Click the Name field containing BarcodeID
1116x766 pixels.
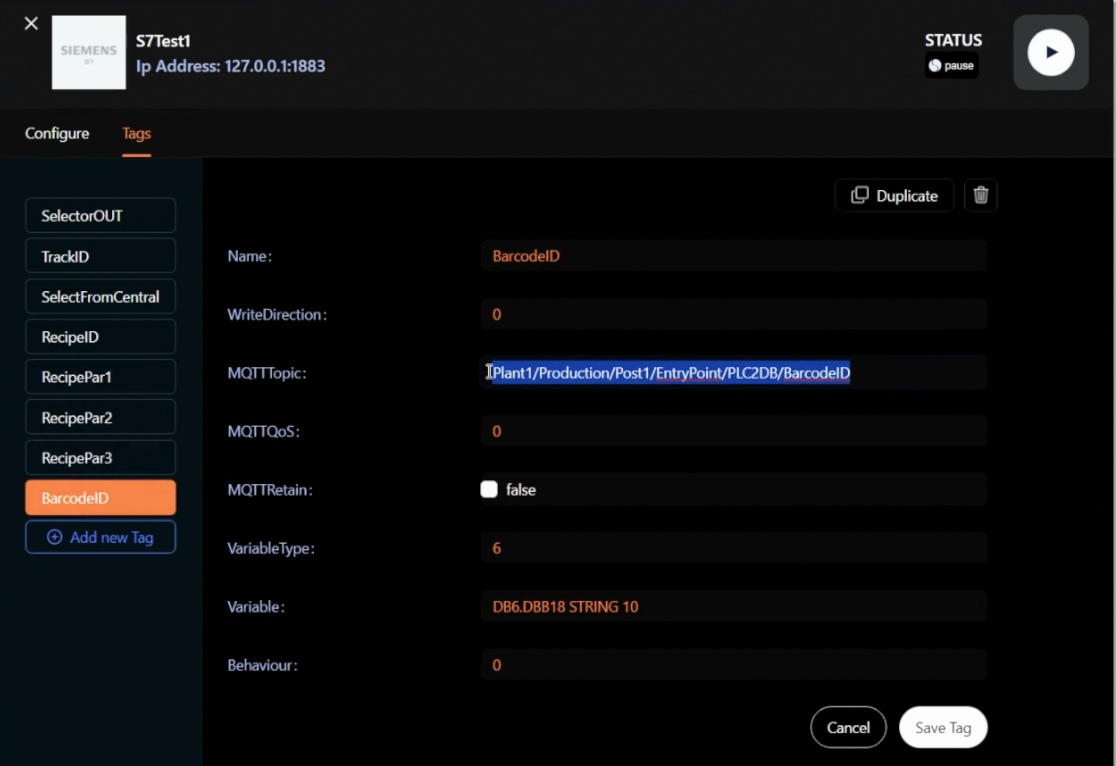pyautogui.click(x=733, y=256)
